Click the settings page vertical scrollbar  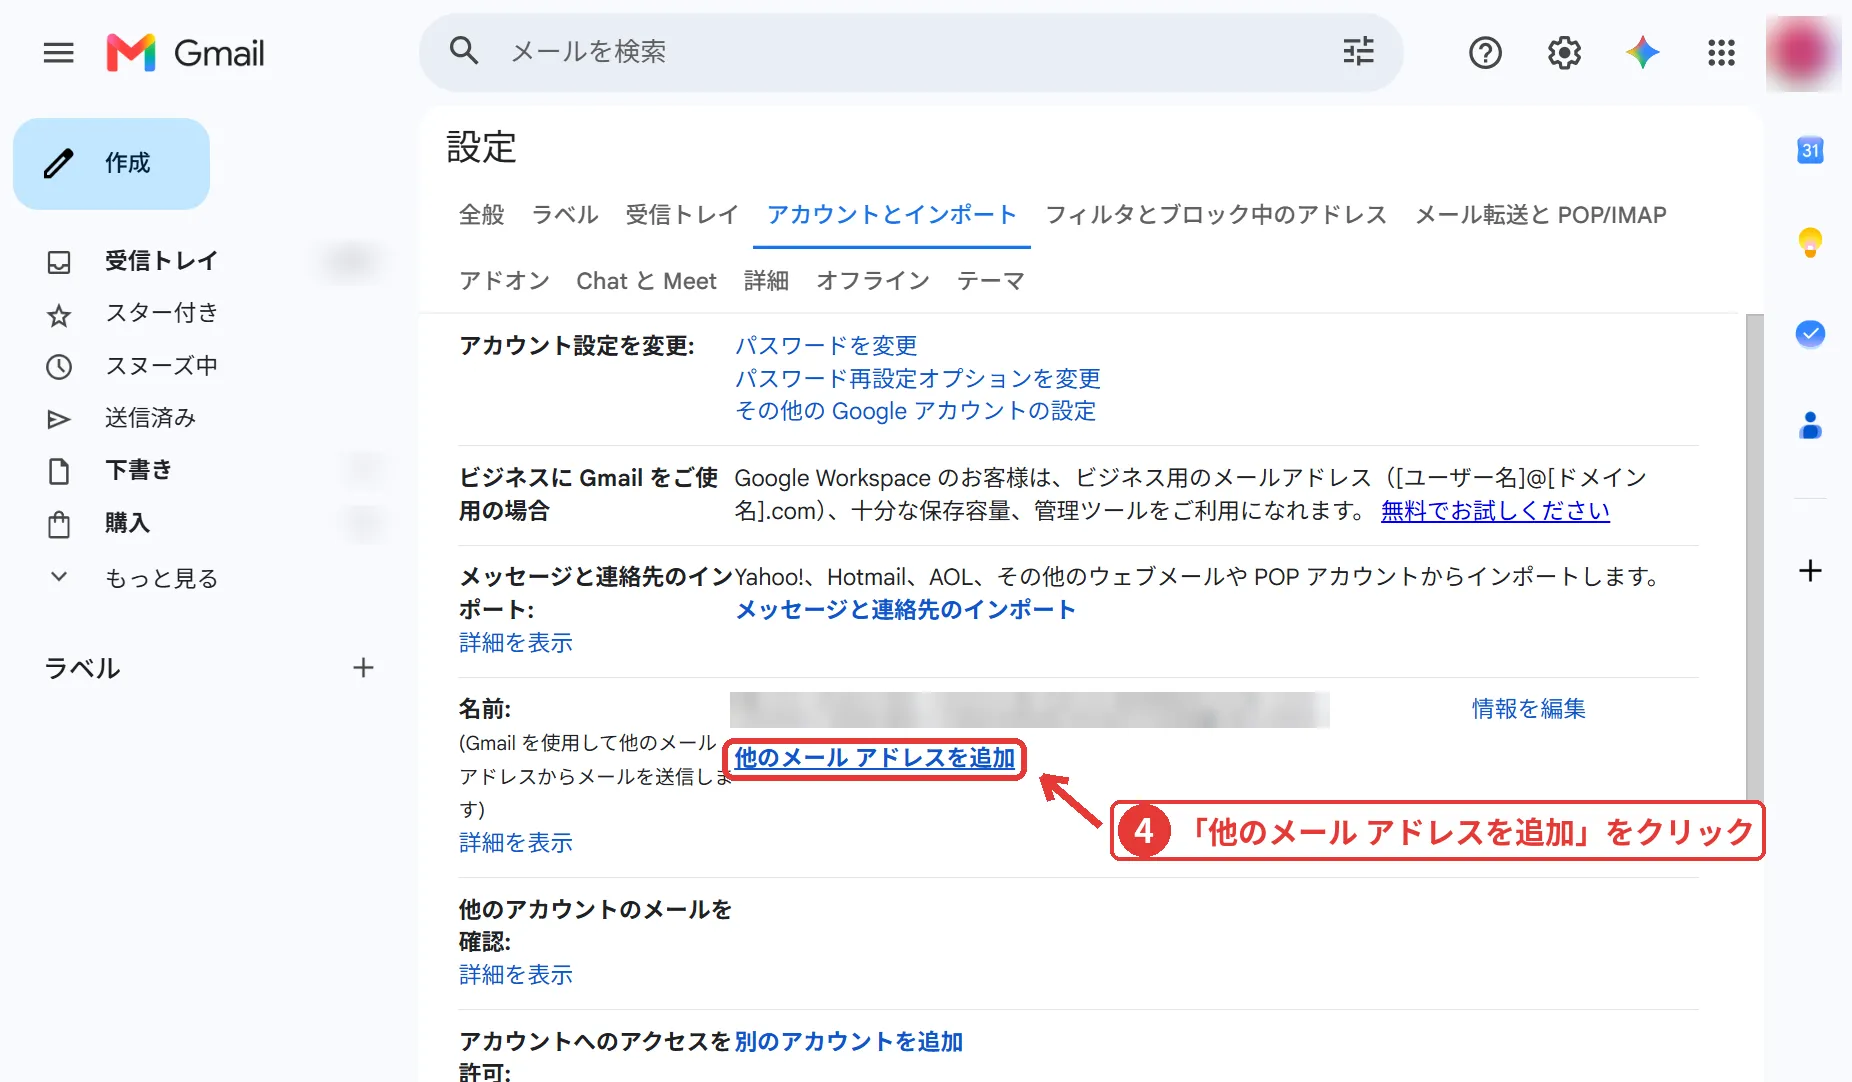1754,560
